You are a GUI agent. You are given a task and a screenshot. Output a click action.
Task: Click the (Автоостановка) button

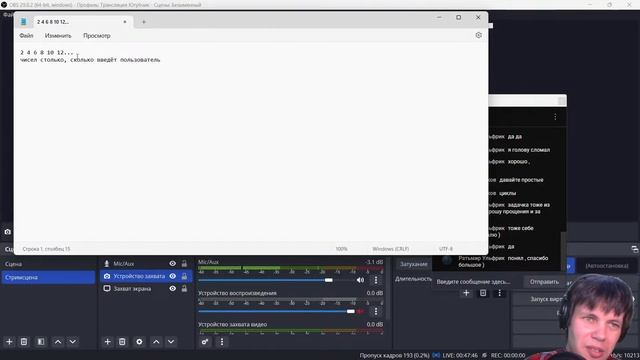tap(607, 266)
